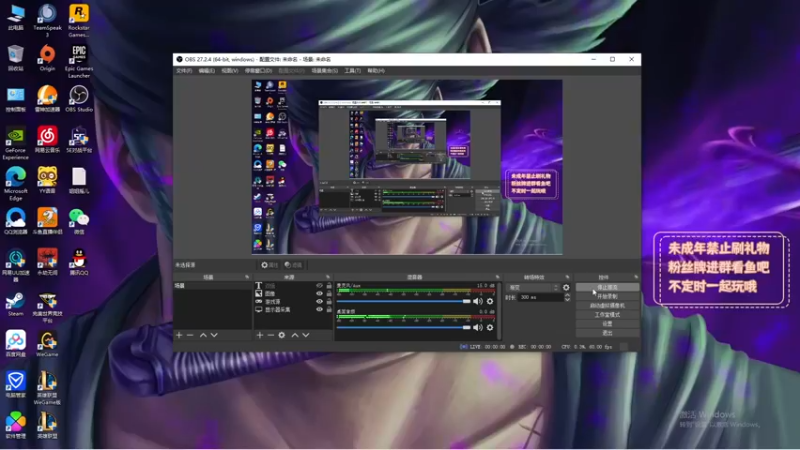Click the 300 ms duration field
The image size is (800, 450).
541,297
